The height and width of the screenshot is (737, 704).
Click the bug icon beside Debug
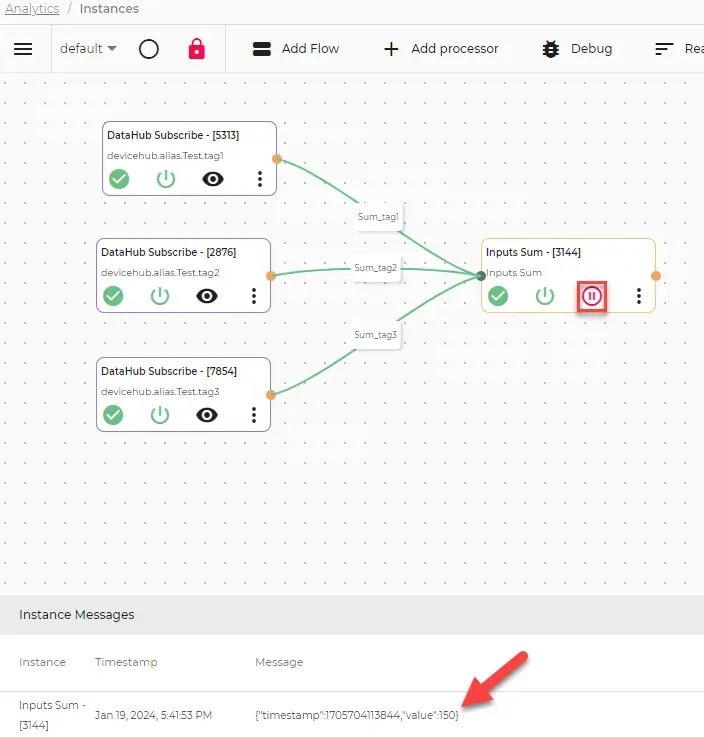[x=551, y=49]
